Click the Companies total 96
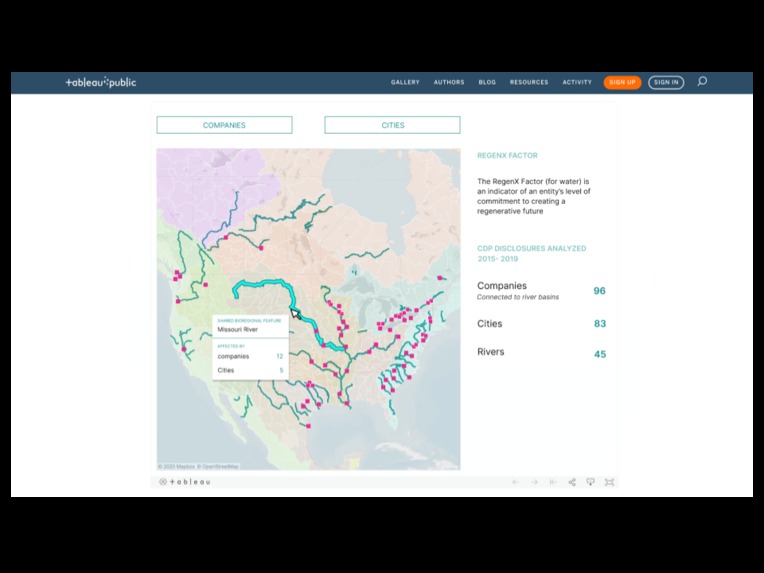This screenshot has width=764, height=573. point(599,291)
